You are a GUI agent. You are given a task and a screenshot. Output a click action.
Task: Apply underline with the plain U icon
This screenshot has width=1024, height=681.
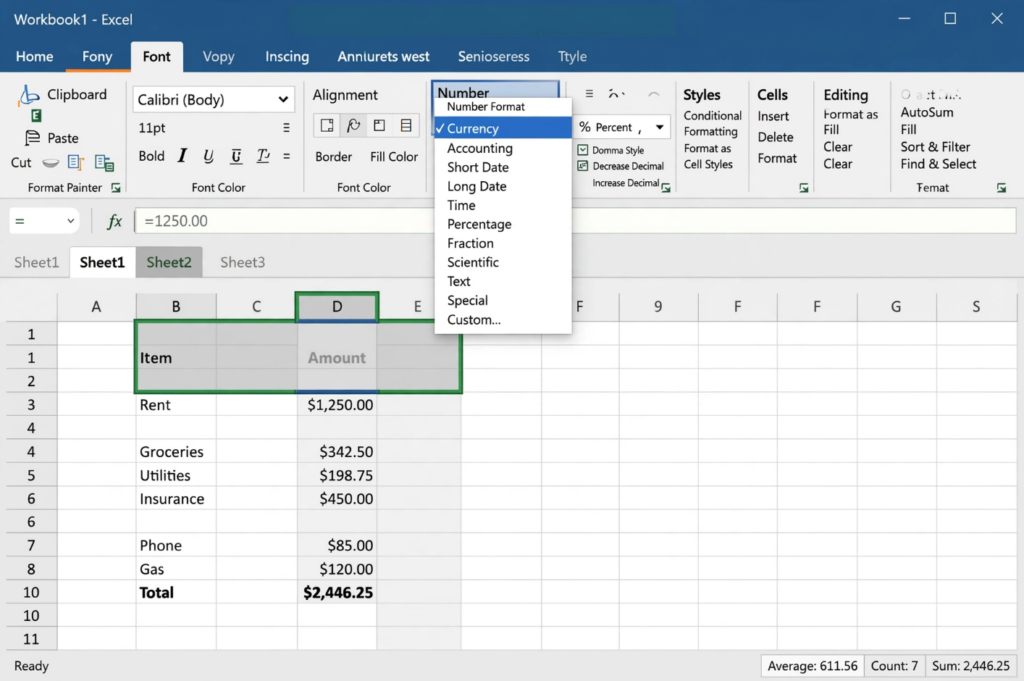(x=208, y=156)
